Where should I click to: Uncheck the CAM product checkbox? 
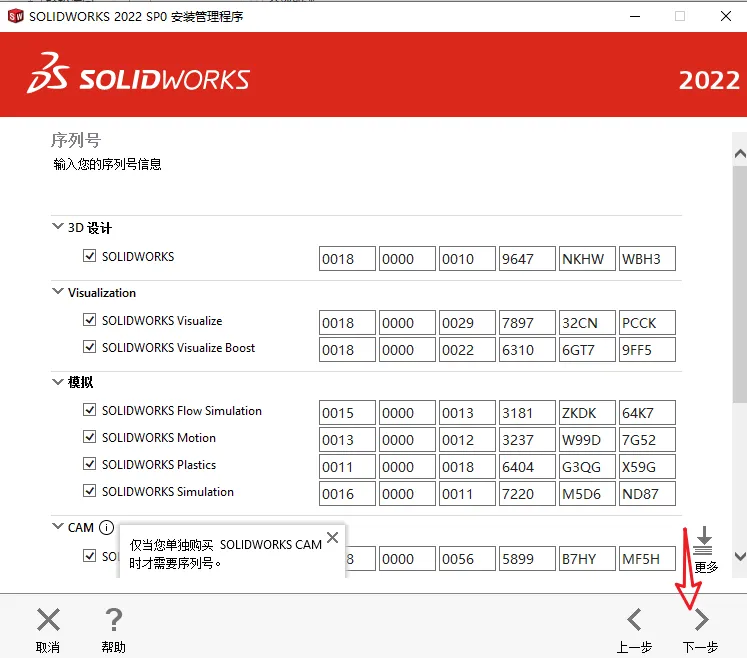89,556
